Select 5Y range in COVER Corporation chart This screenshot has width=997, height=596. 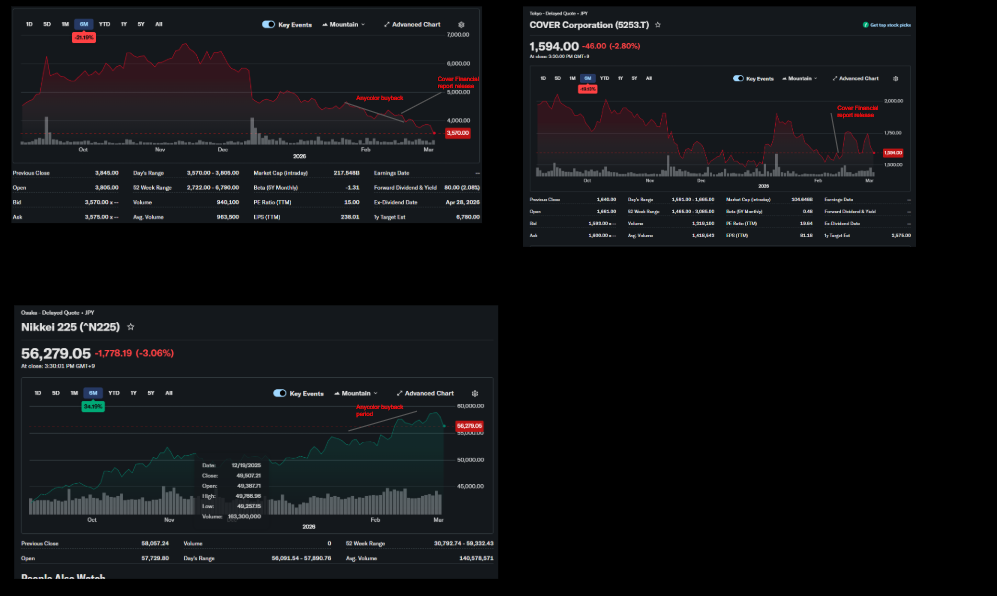634,78
